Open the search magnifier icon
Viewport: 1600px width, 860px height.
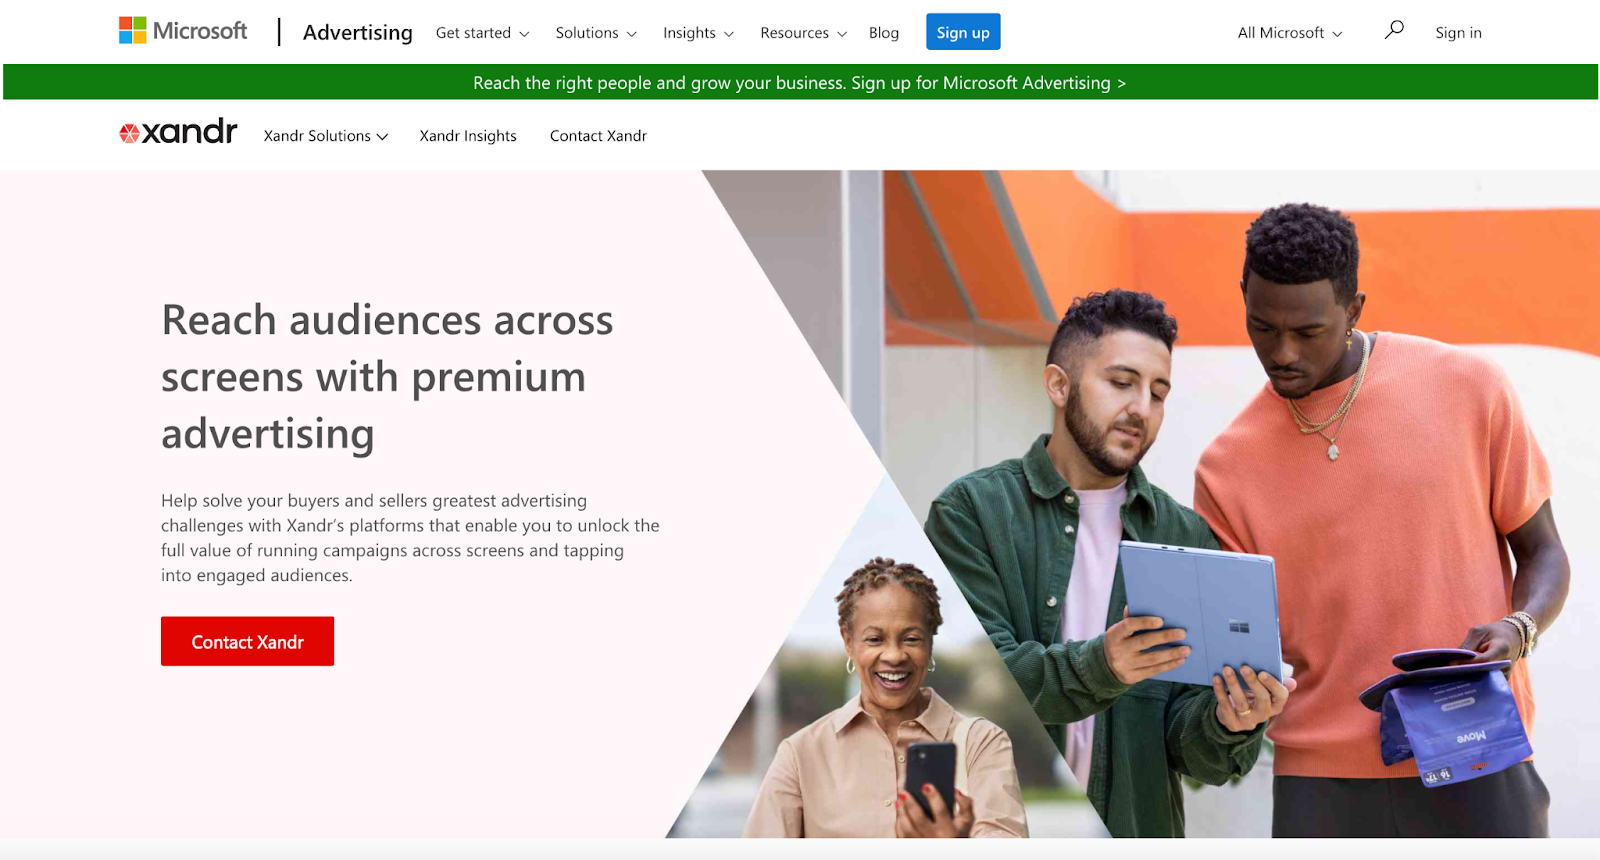[1394, 30]
